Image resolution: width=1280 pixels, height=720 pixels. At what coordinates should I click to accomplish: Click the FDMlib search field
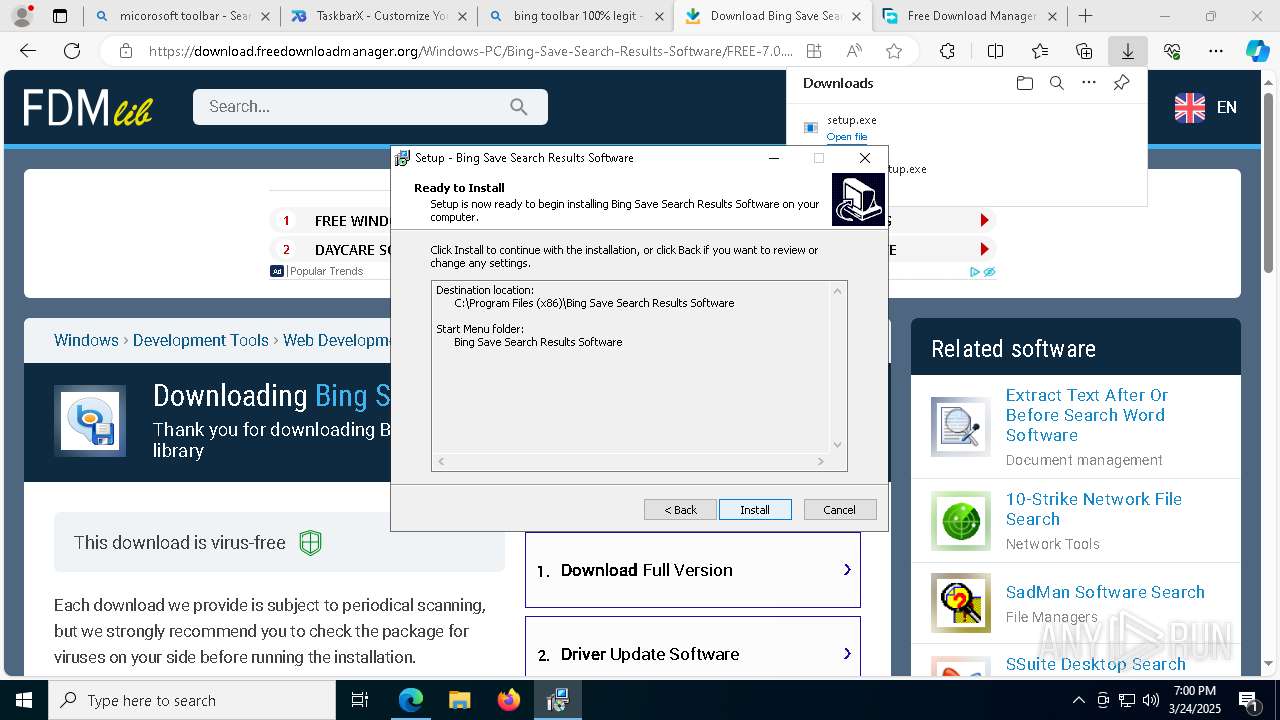370,107
